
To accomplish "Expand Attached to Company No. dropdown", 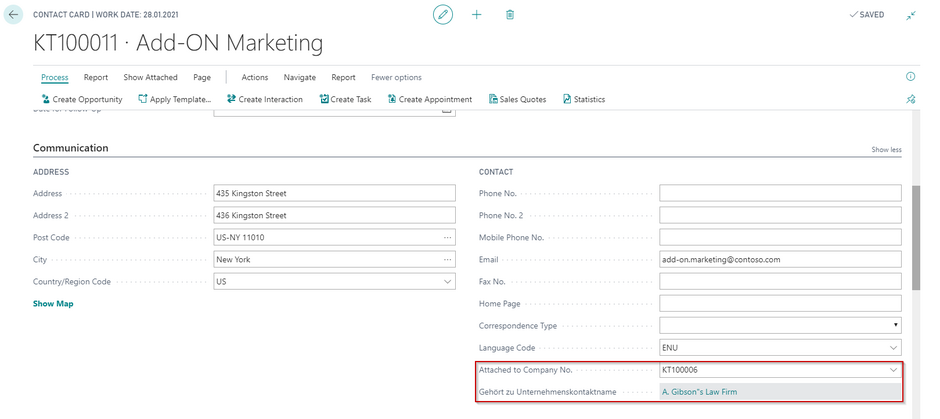I will (893, 370).
